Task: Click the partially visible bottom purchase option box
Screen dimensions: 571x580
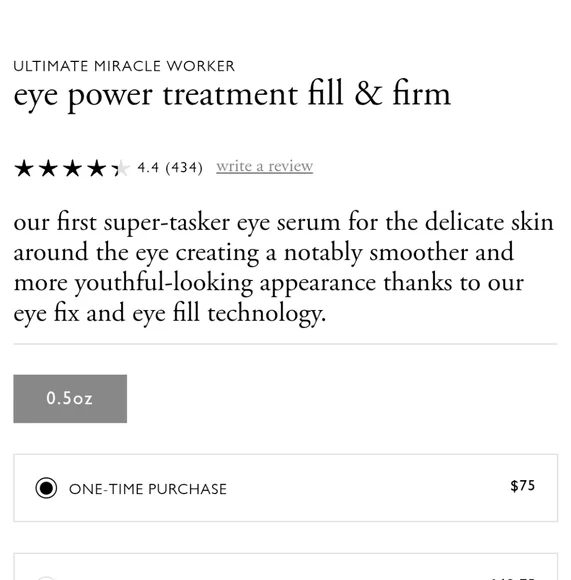Action: tap(286, 567)
